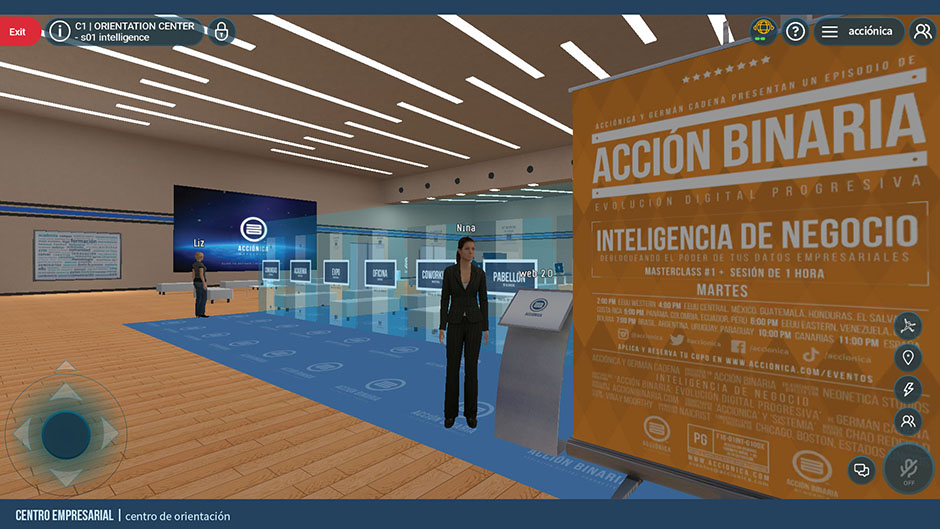Image resolution: width=940 pixels, height=529 pixels.
Task: Click the avatar gestures running icon
Action: [908, 326]
